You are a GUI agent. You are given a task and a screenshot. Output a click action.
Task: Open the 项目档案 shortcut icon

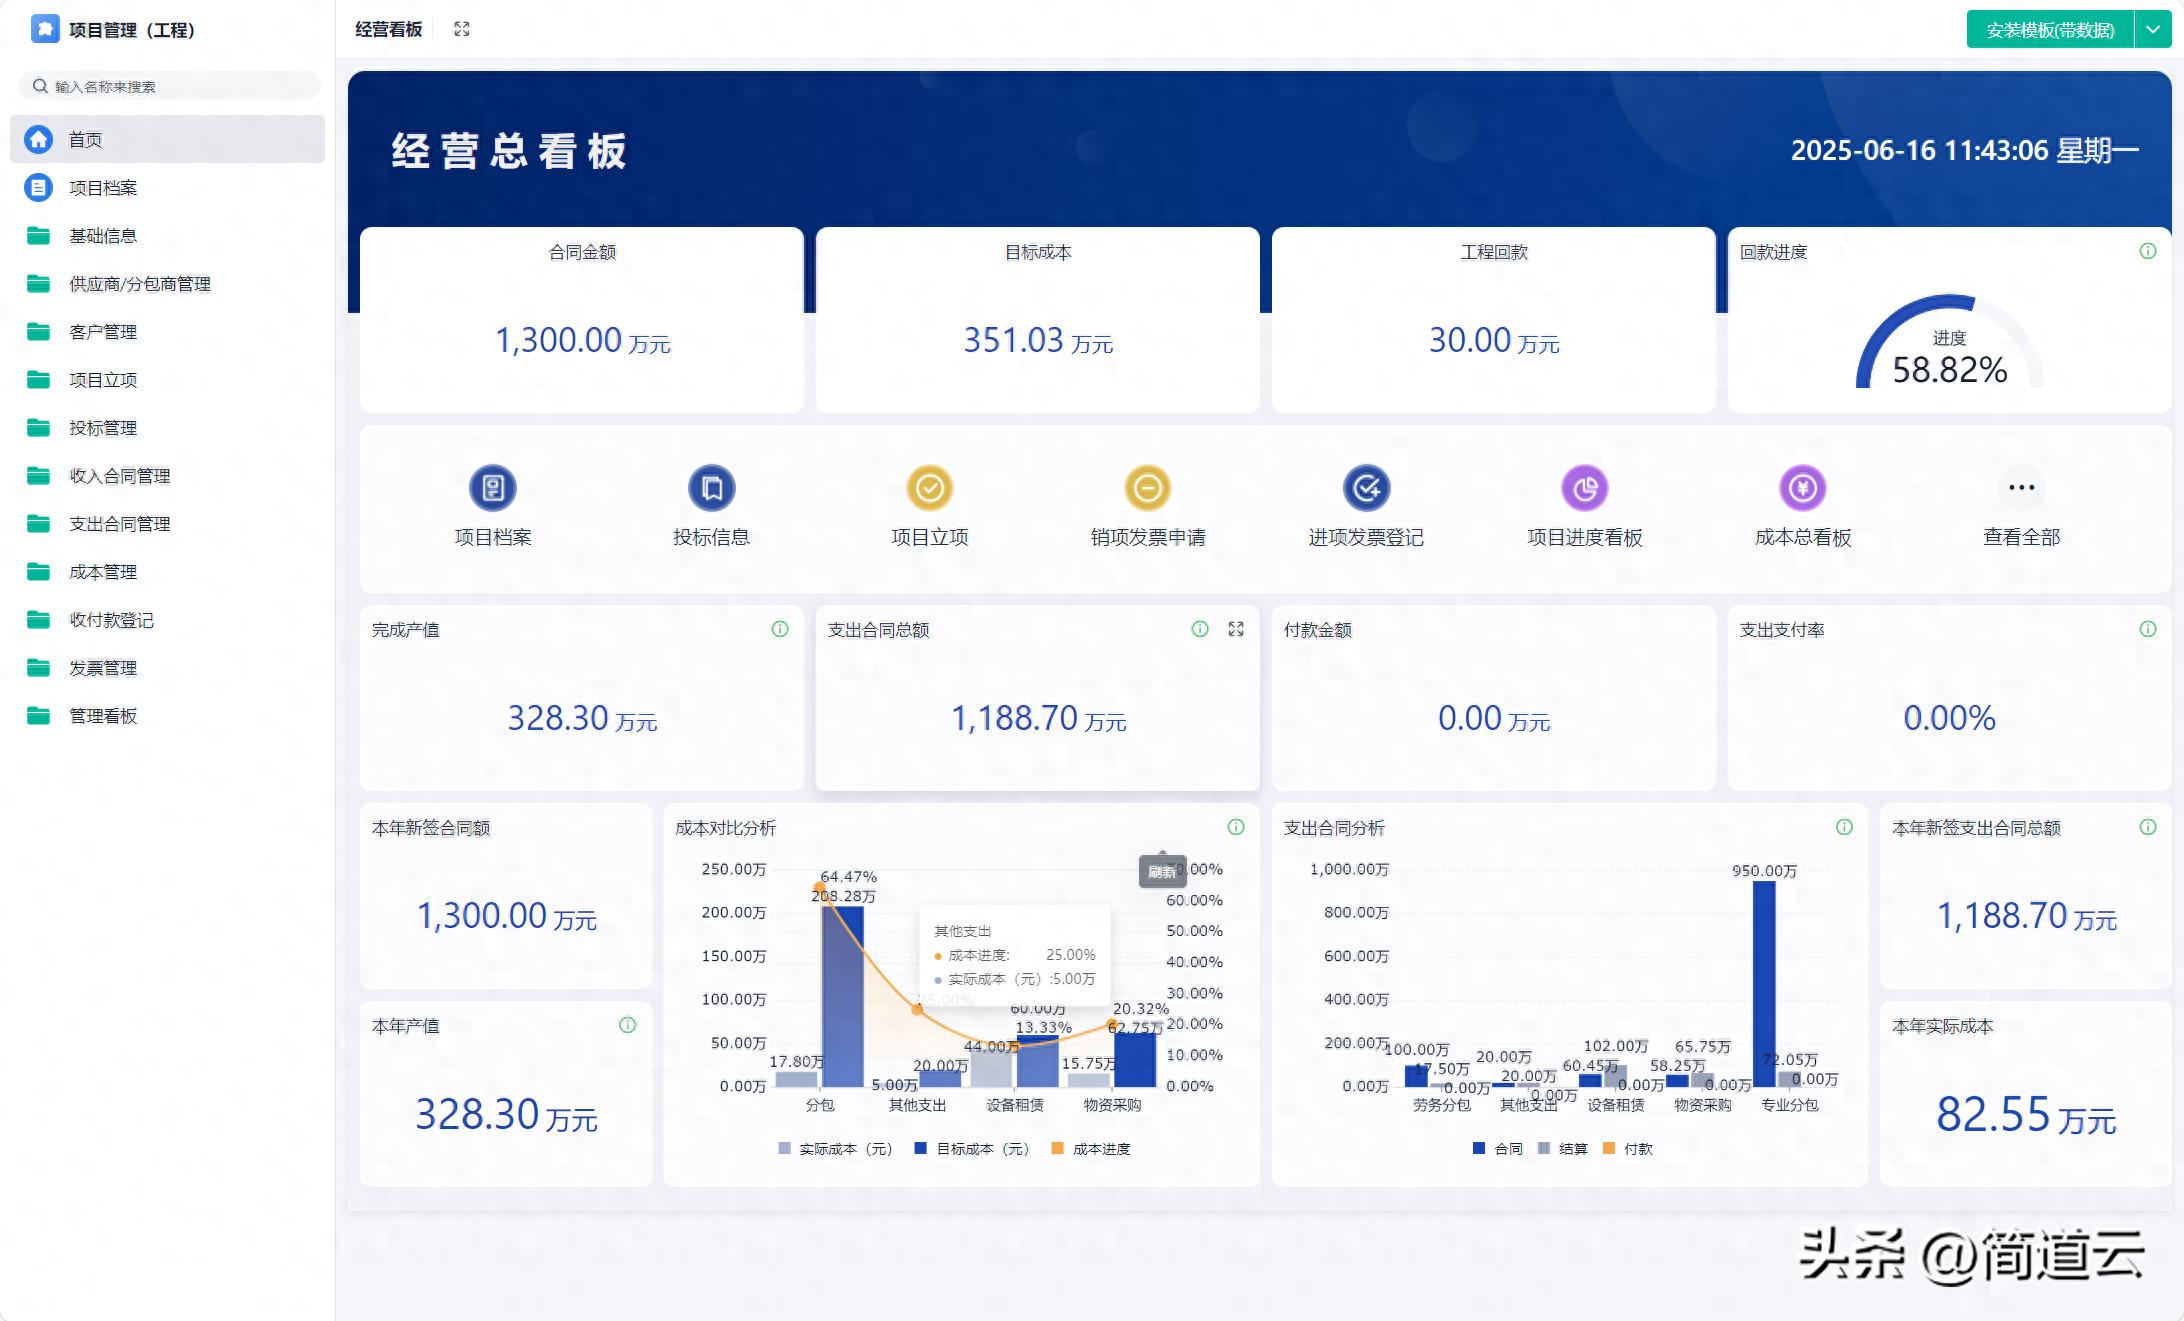[493, 488]
